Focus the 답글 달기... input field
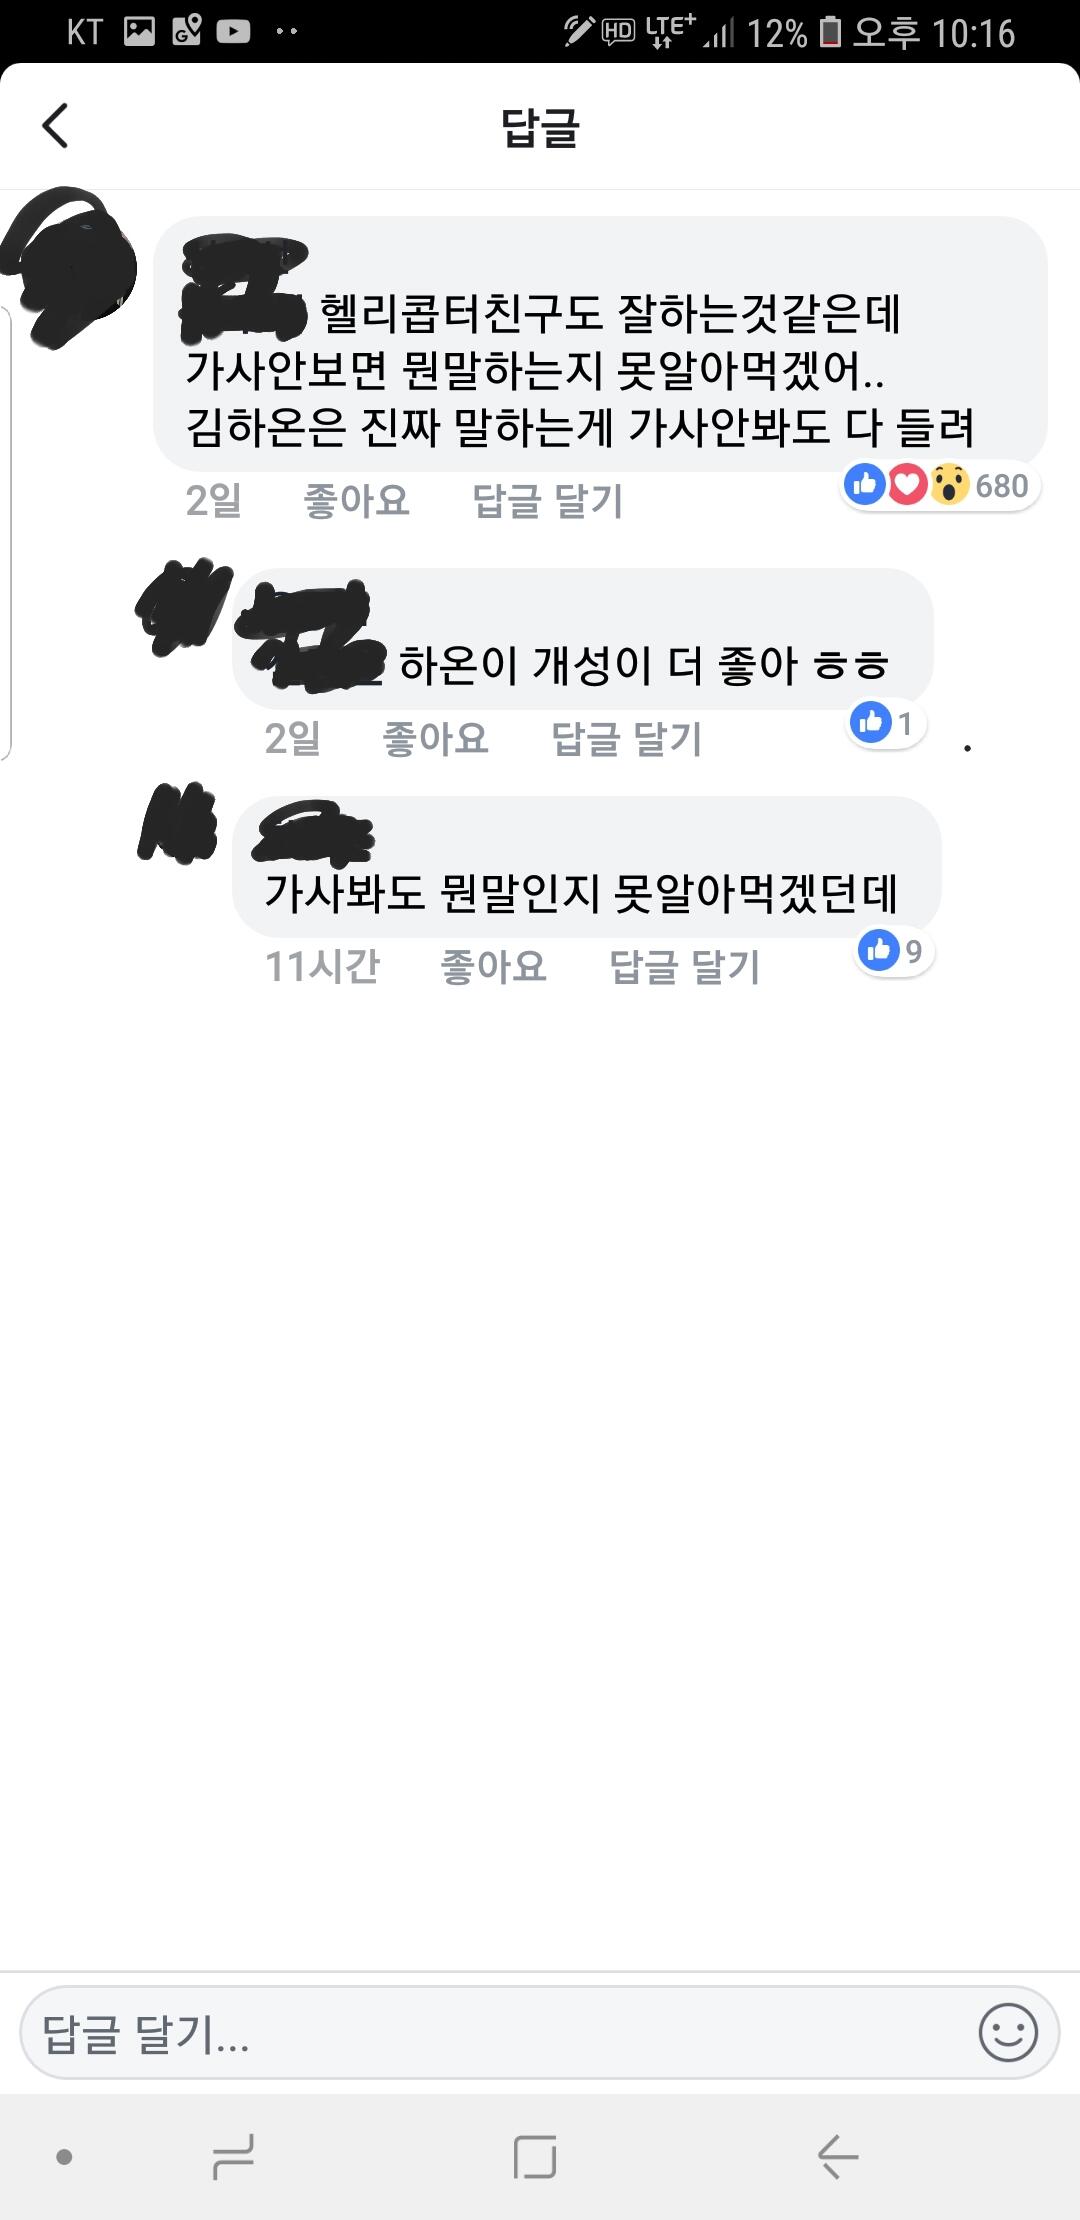Viewport: 1080px width, 2220px height. [x=540, y=2033]
